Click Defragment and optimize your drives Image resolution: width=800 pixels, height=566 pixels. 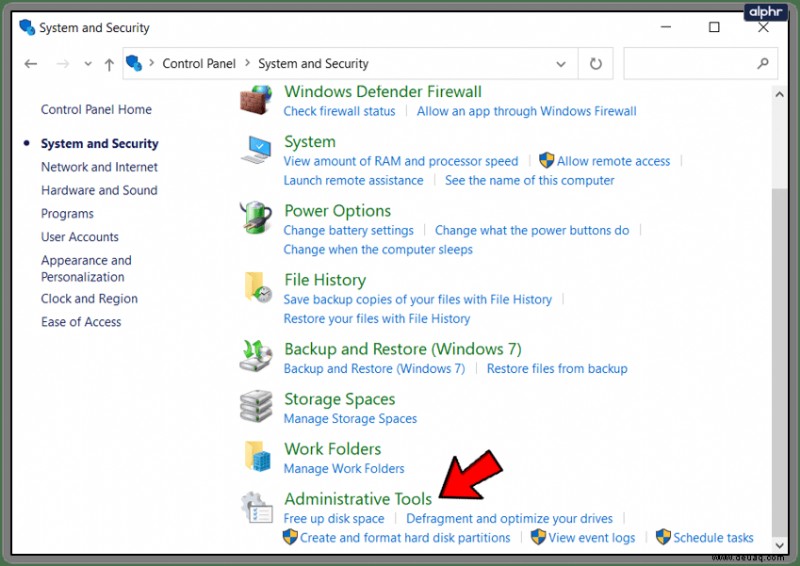[509, 519]
